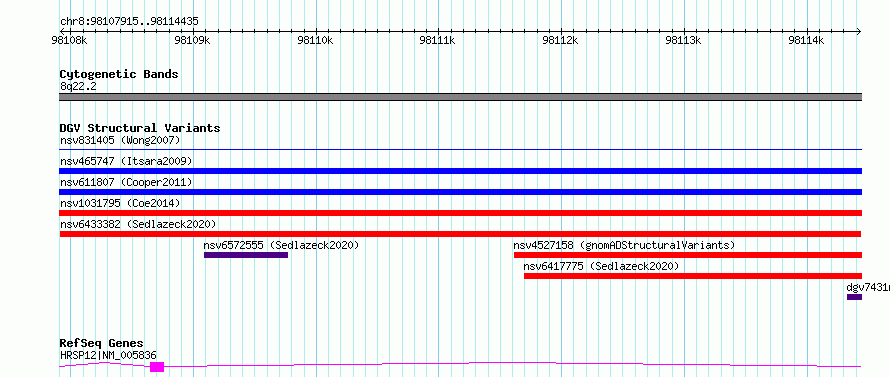Viewport: 890px width, 377px height.
Task: Click the nsv831405 (Wong2007) thin blue variant line
Action: [x=460, y=150]
